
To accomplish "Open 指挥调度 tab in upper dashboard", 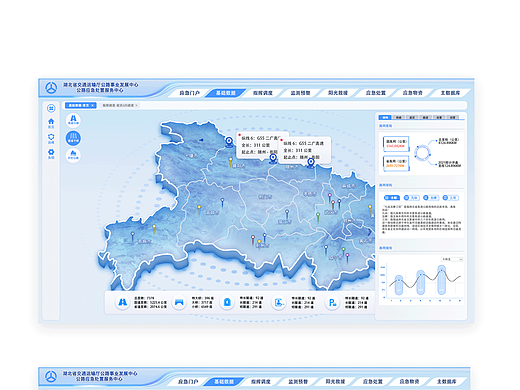I will [263, 93].
